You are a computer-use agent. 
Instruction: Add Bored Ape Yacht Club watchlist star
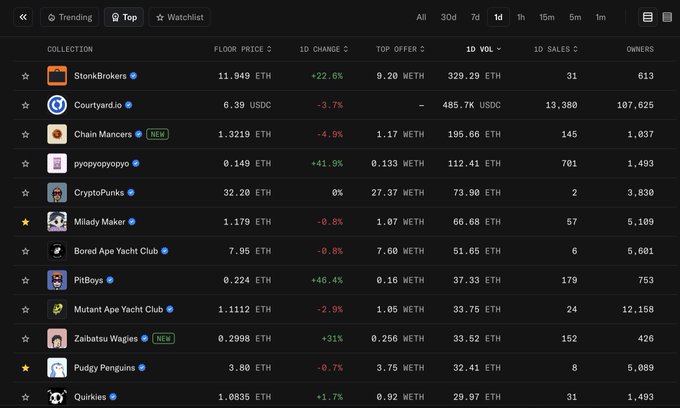pyautogui.click(x=26, y=251)
